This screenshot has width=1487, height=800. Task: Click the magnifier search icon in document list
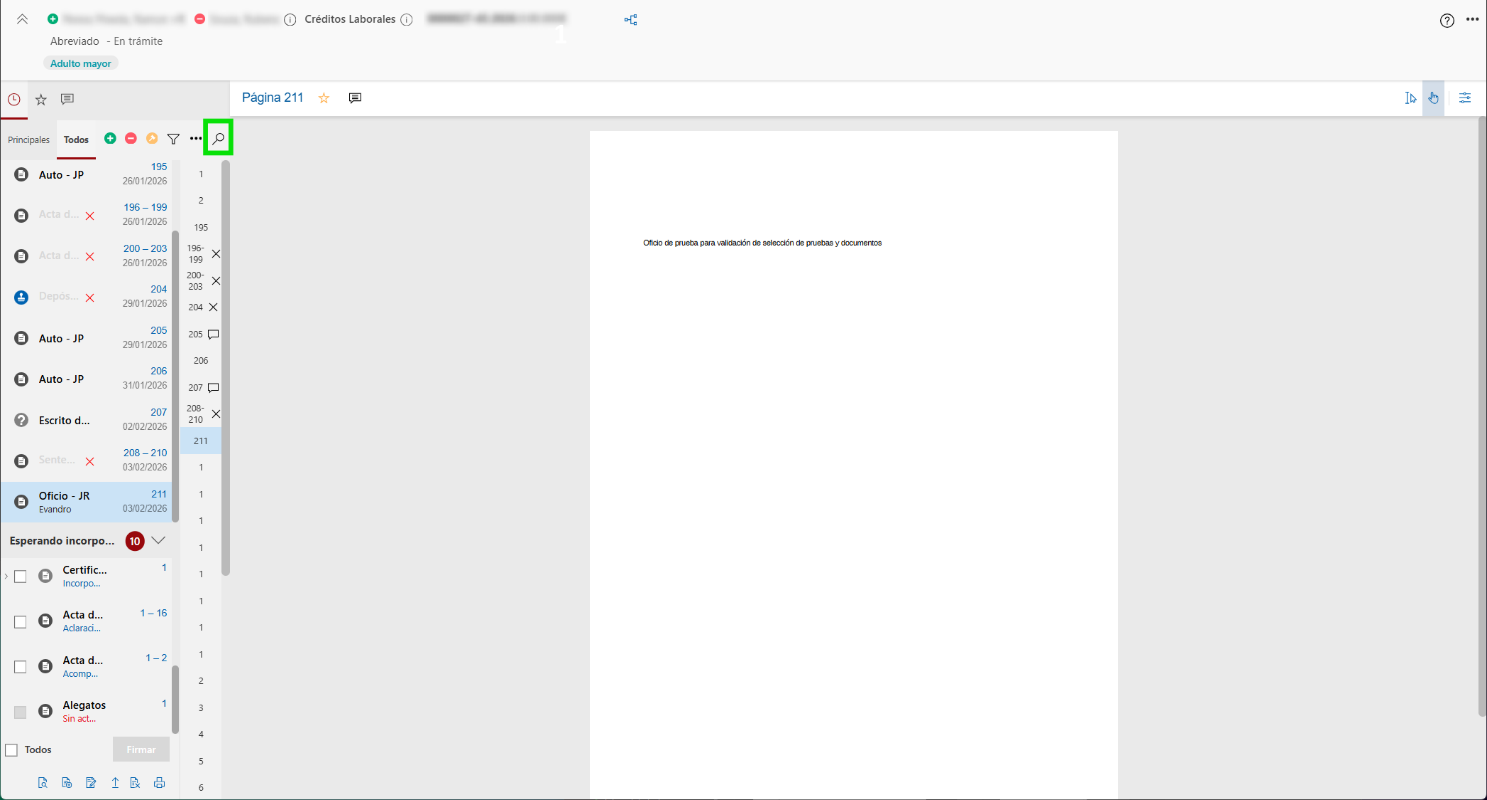[218, 138]
